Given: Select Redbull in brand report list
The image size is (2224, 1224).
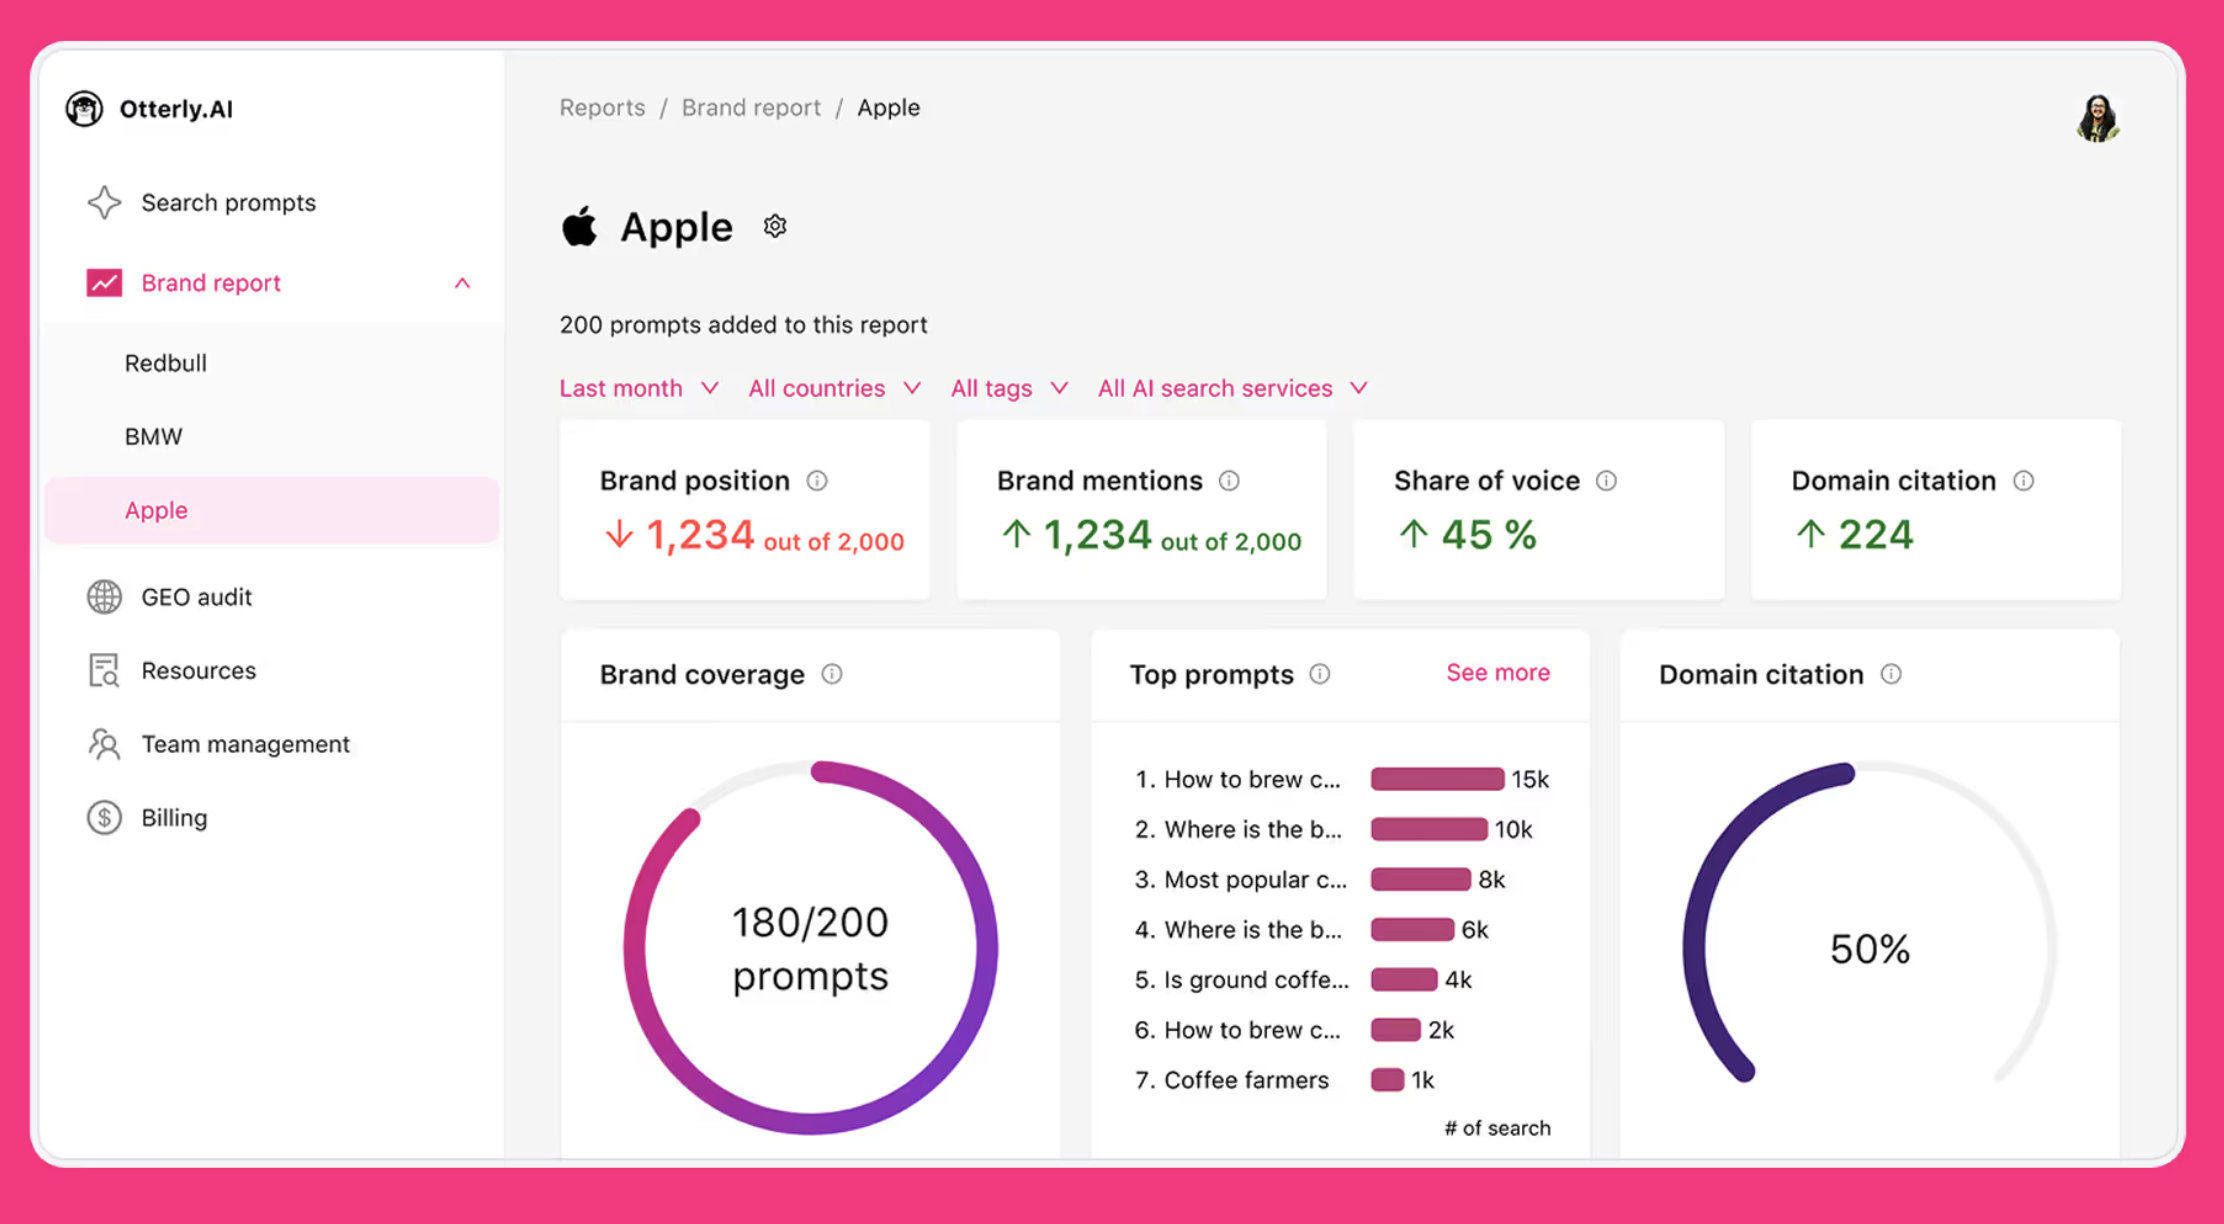Looking at the screenshot, I should [x=166, y=363].
